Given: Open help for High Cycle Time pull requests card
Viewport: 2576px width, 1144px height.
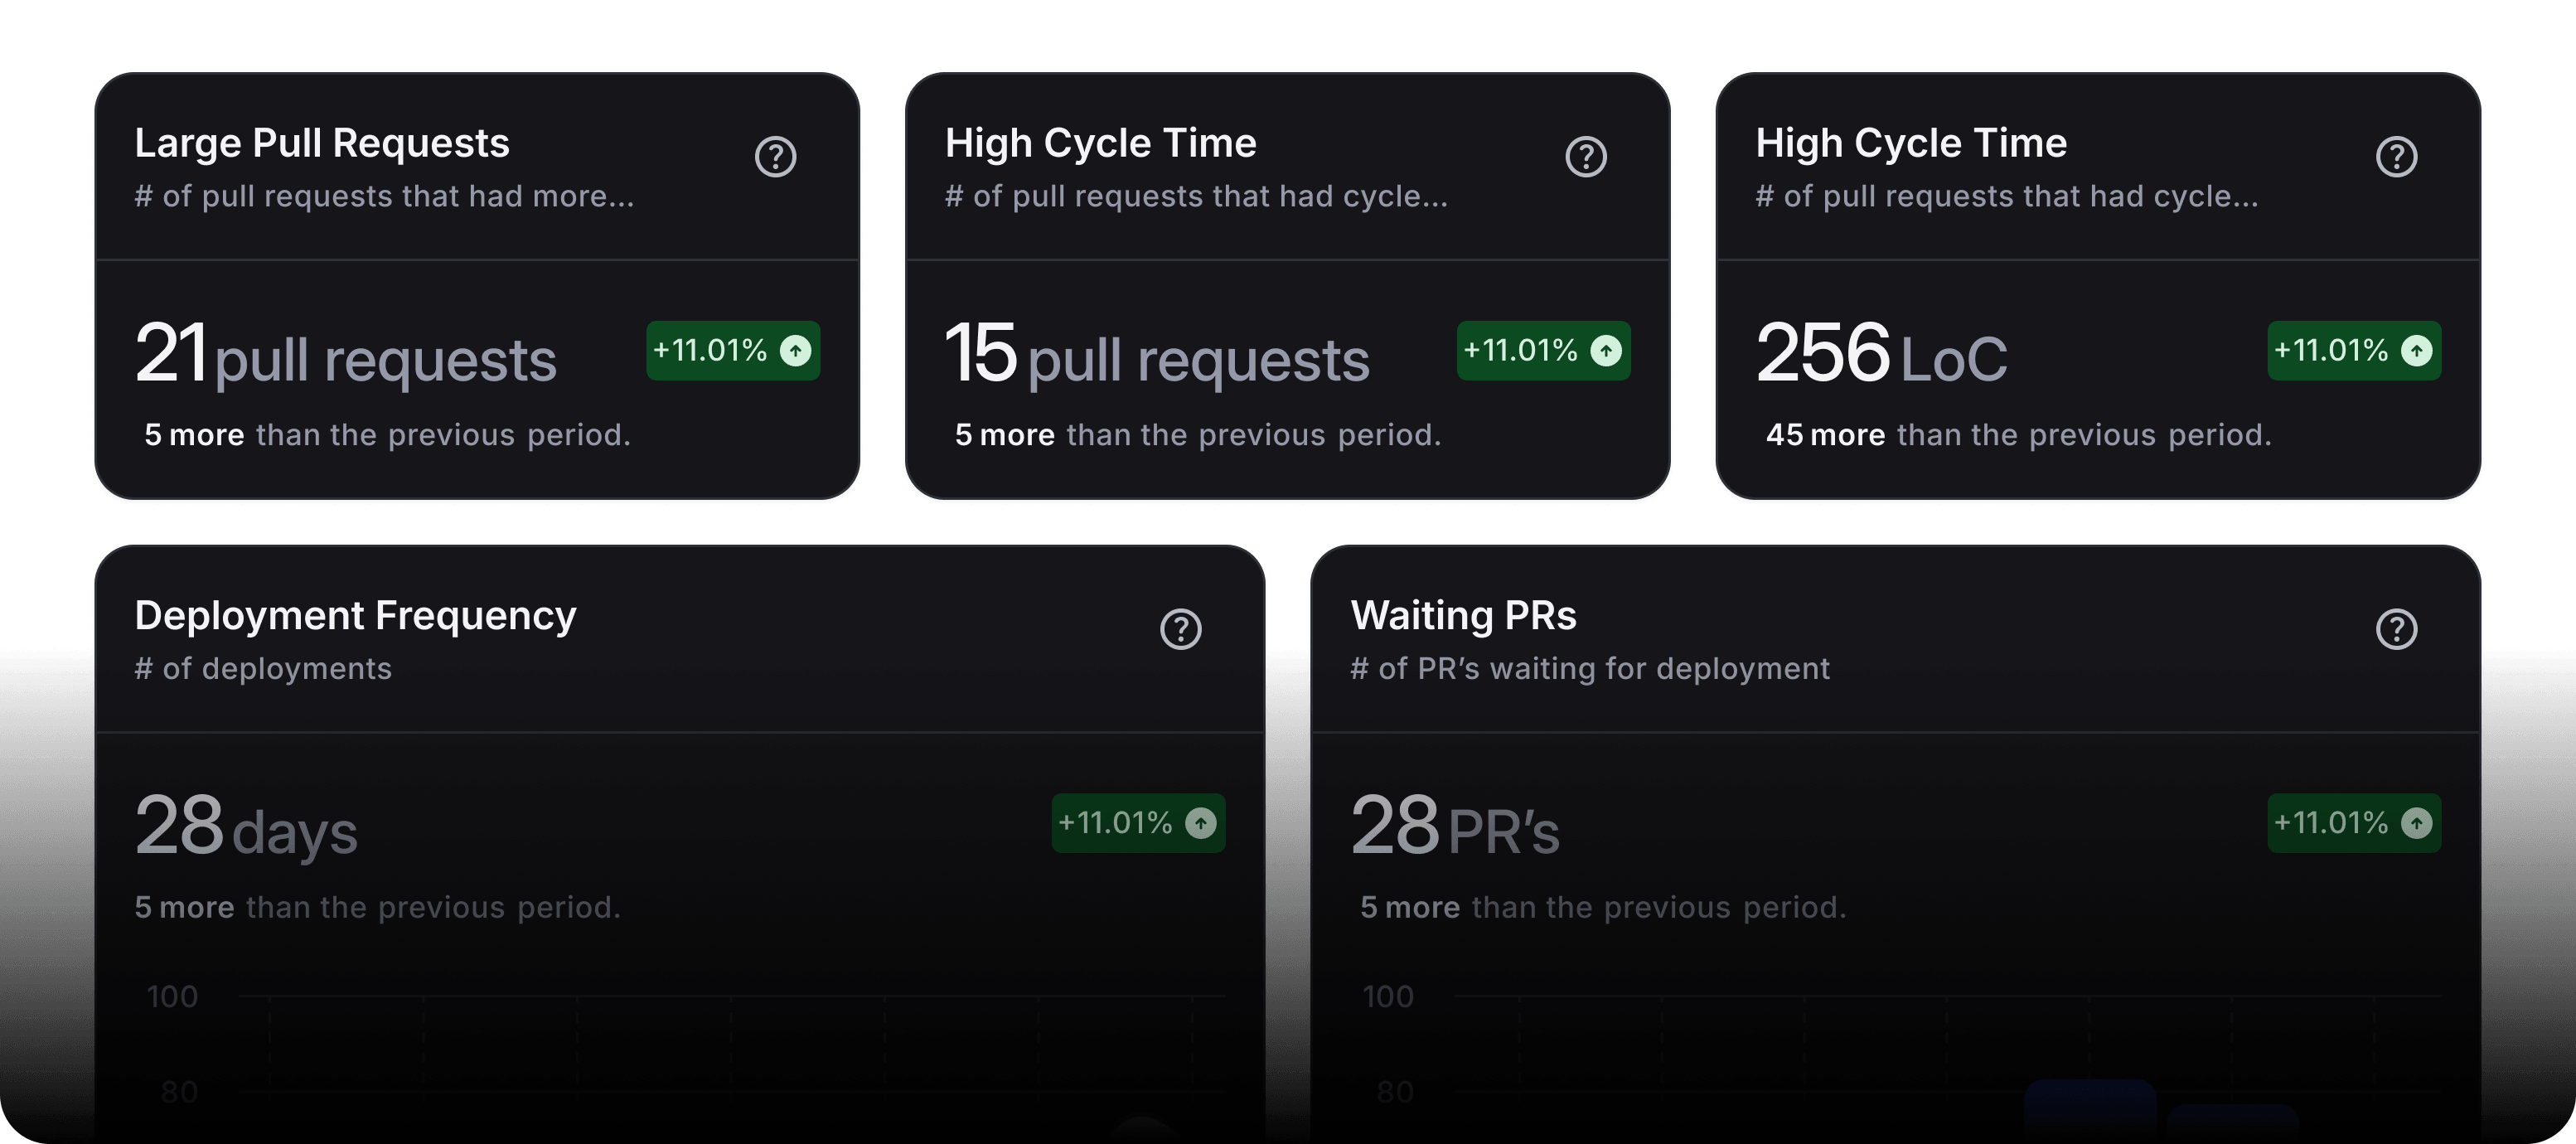Looking at the screenshot, I should pos(1585,157).
